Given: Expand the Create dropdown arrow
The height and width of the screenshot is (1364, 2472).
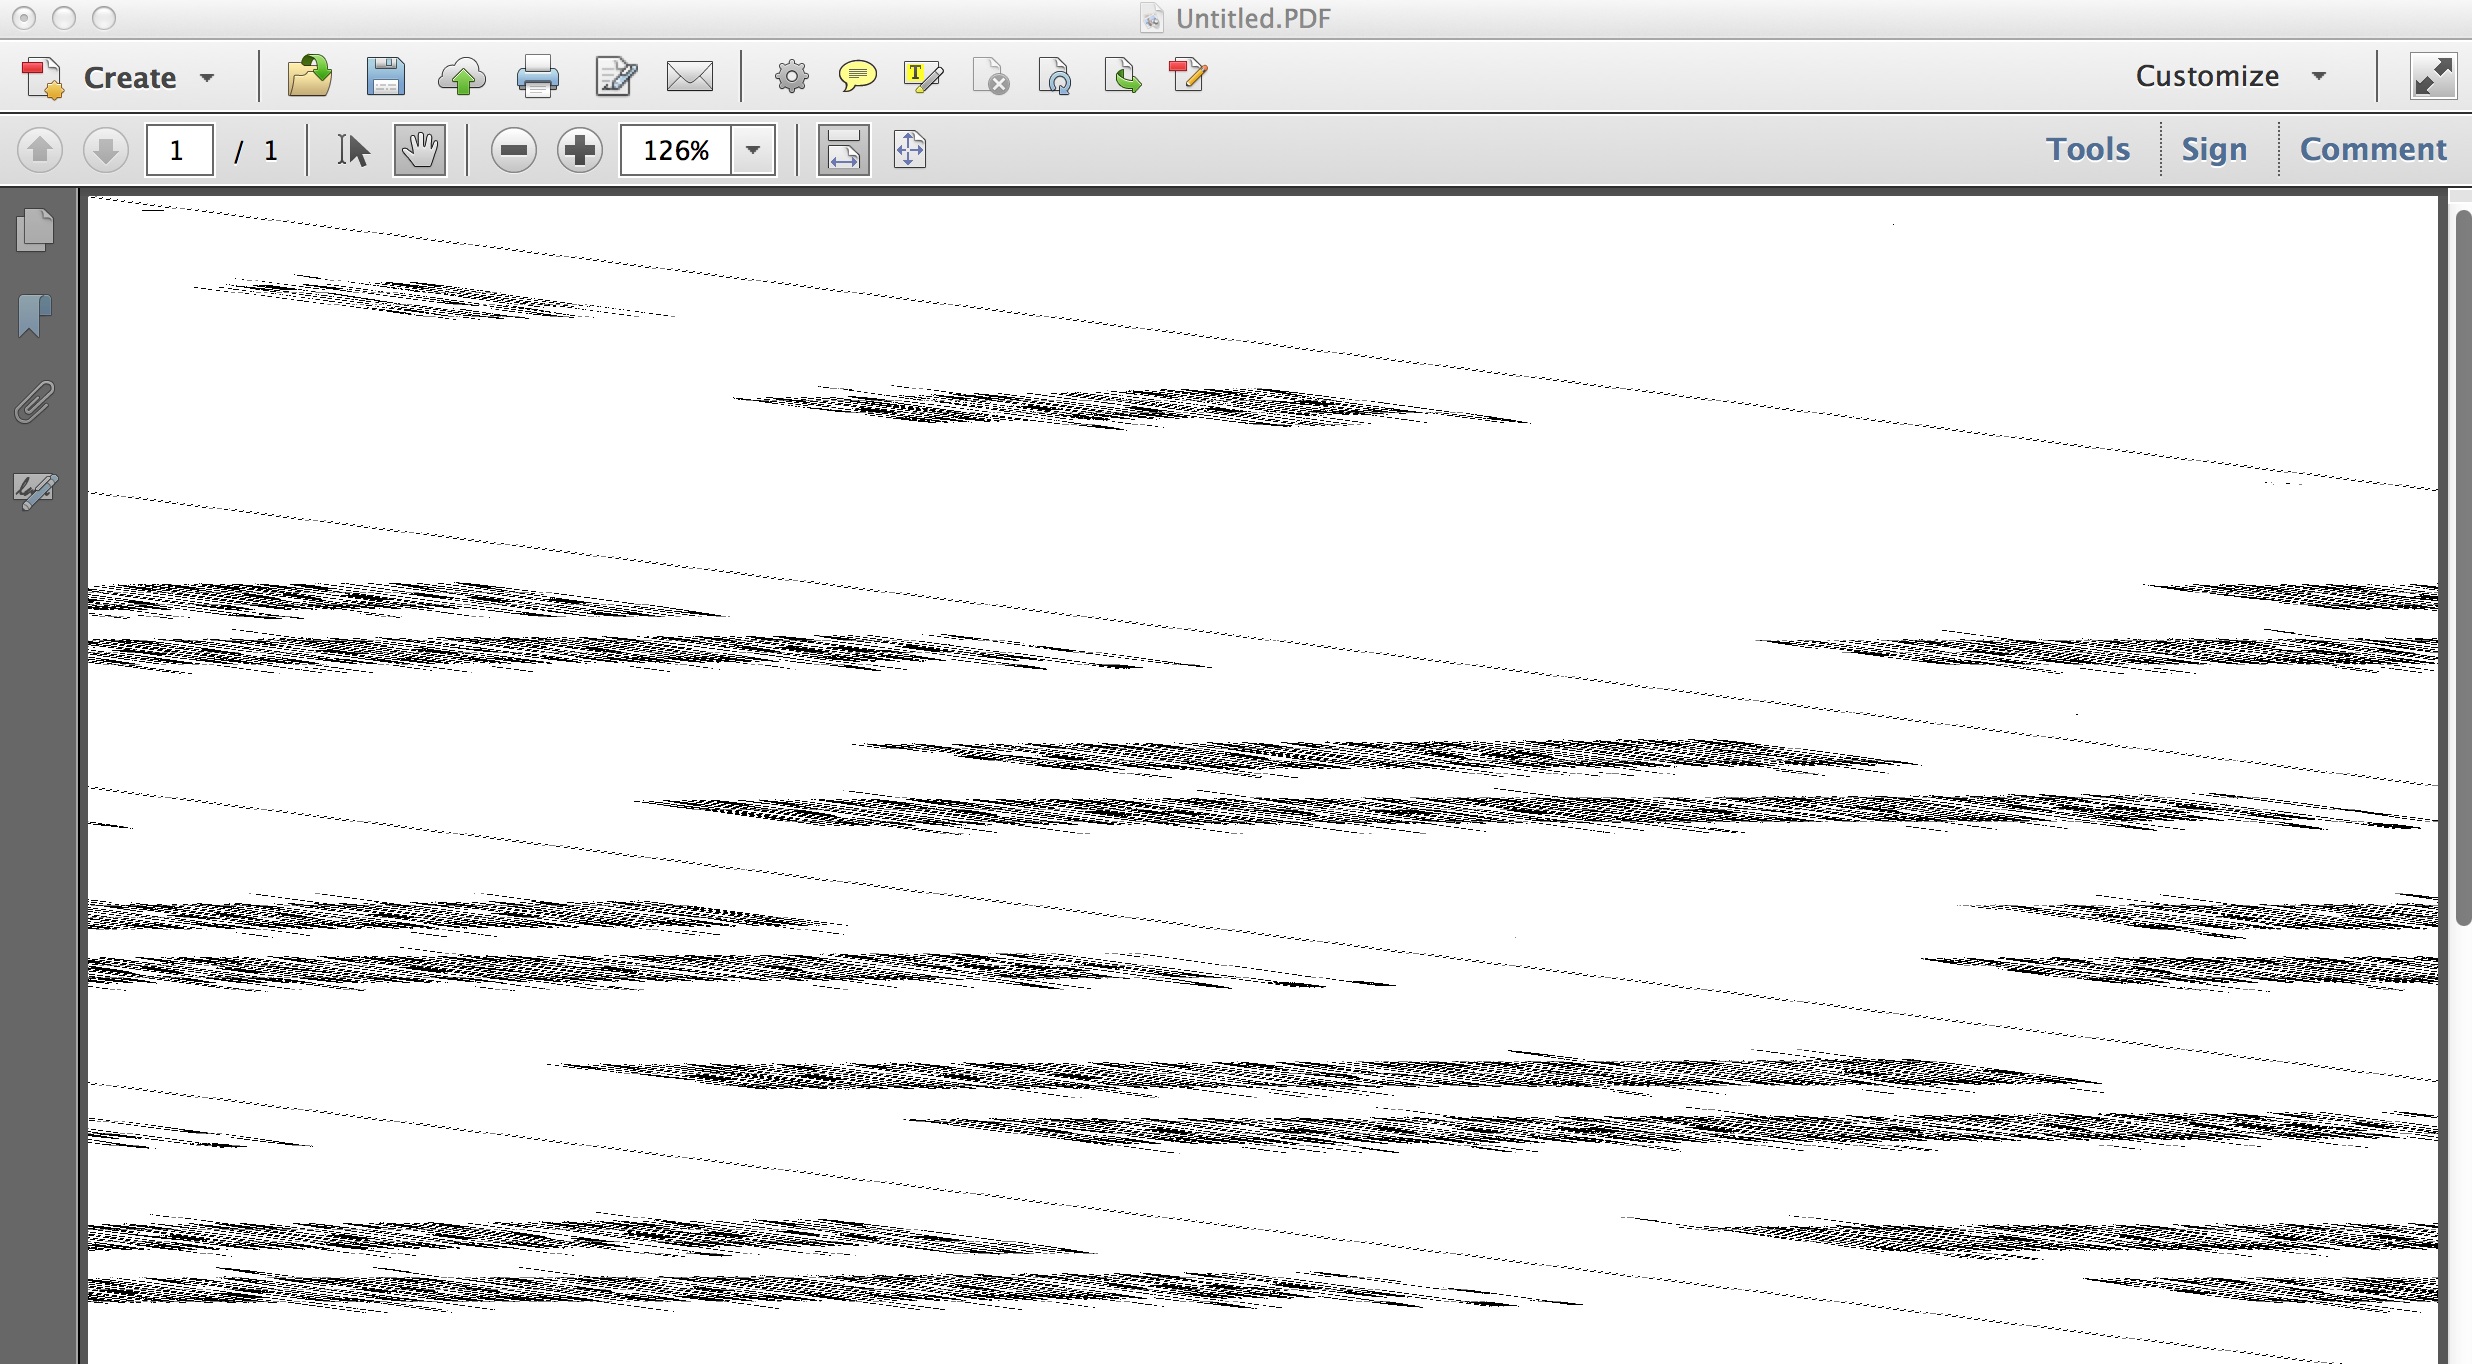Looking at the screenshot, I should coord(207,78).
